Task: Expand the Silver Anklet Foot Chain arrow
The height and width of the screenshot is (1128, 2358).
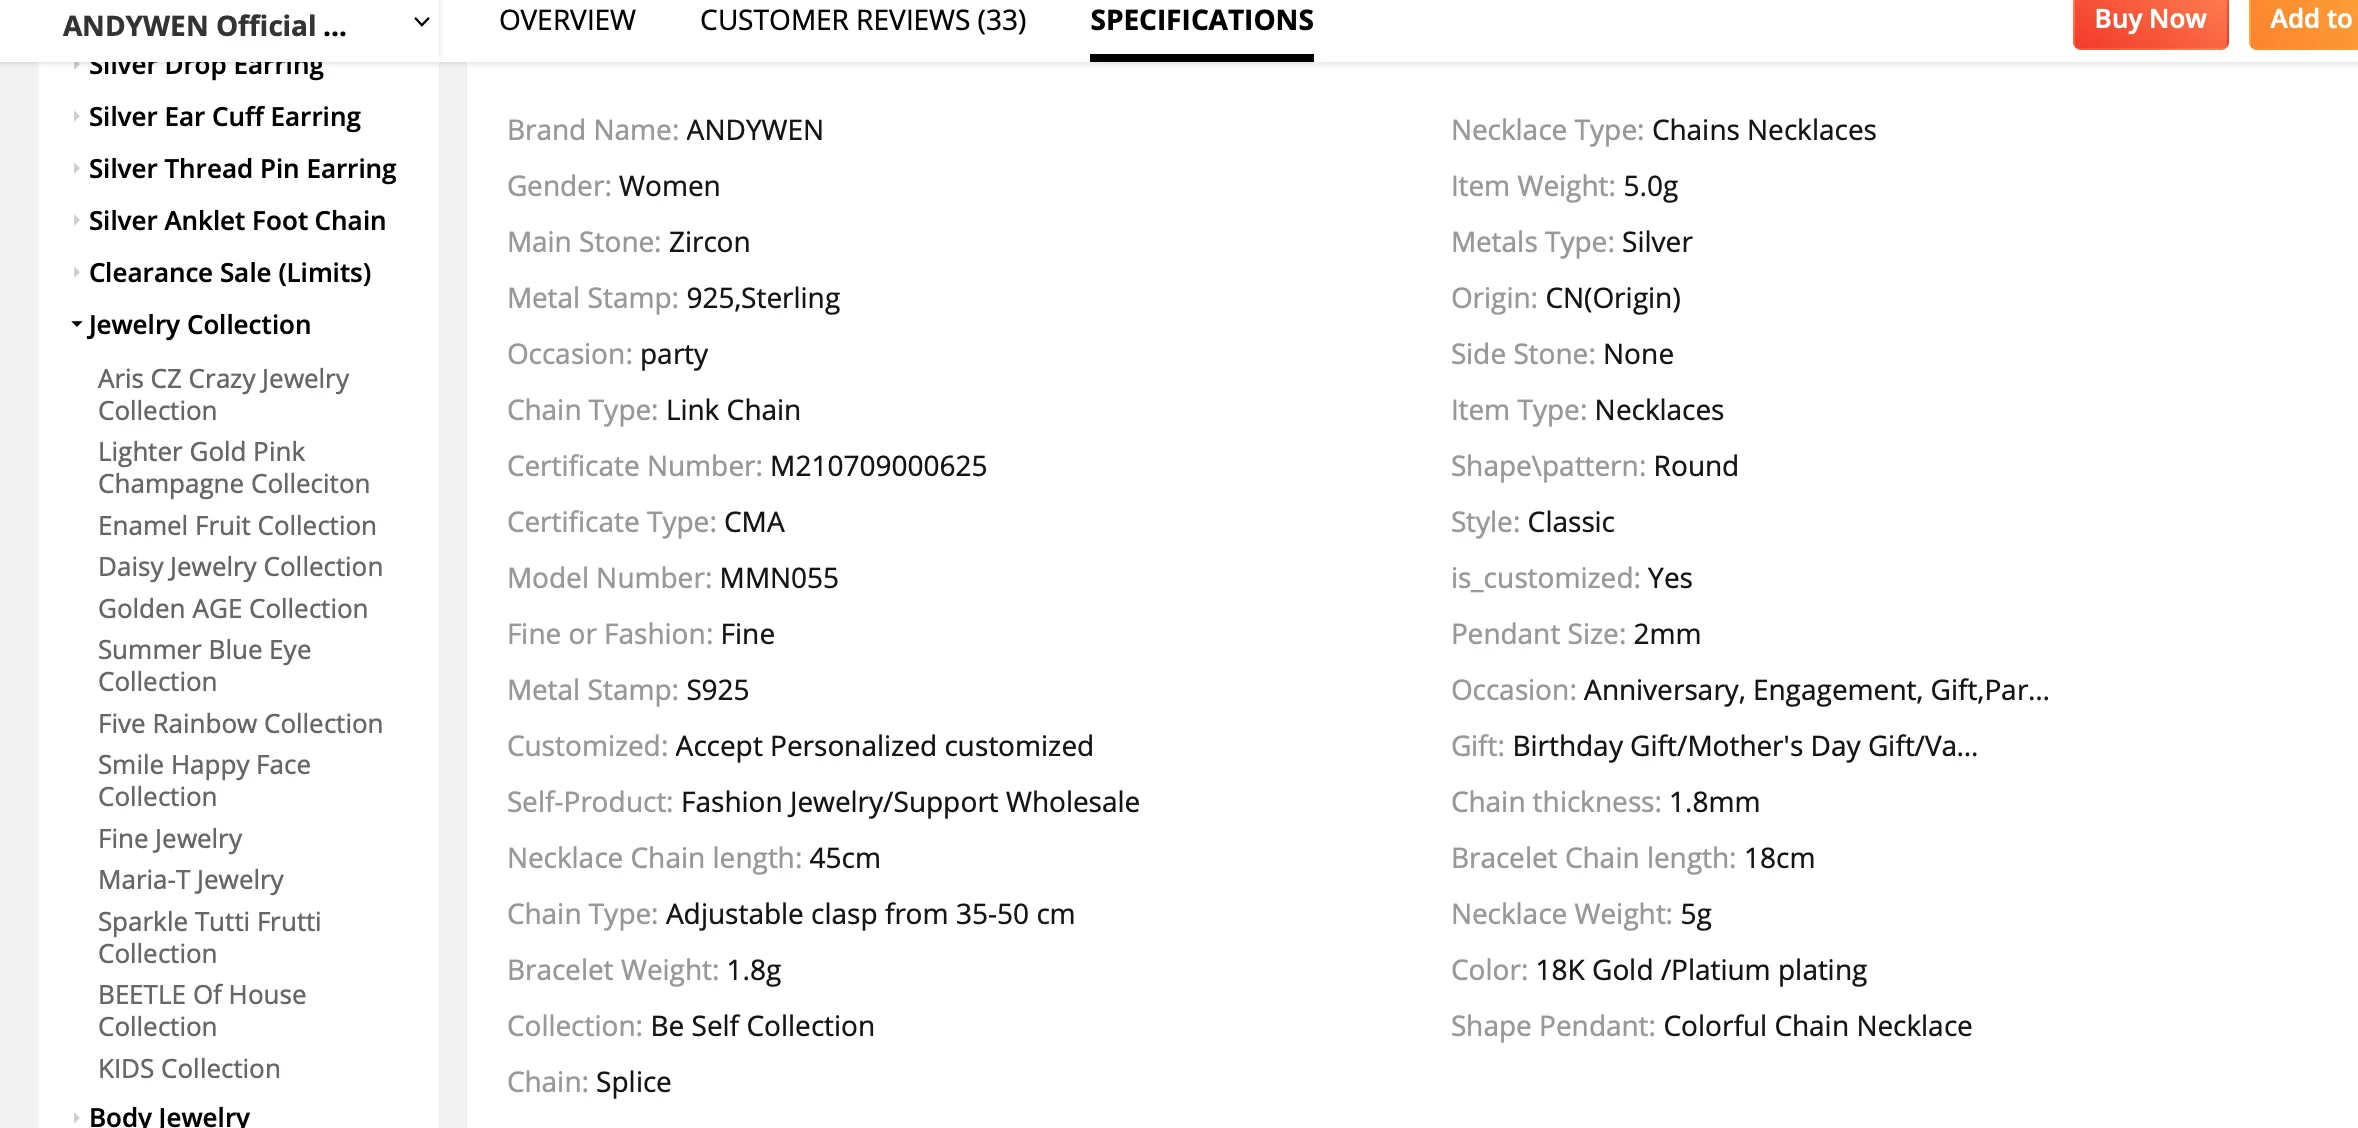Action: point(76,221)
